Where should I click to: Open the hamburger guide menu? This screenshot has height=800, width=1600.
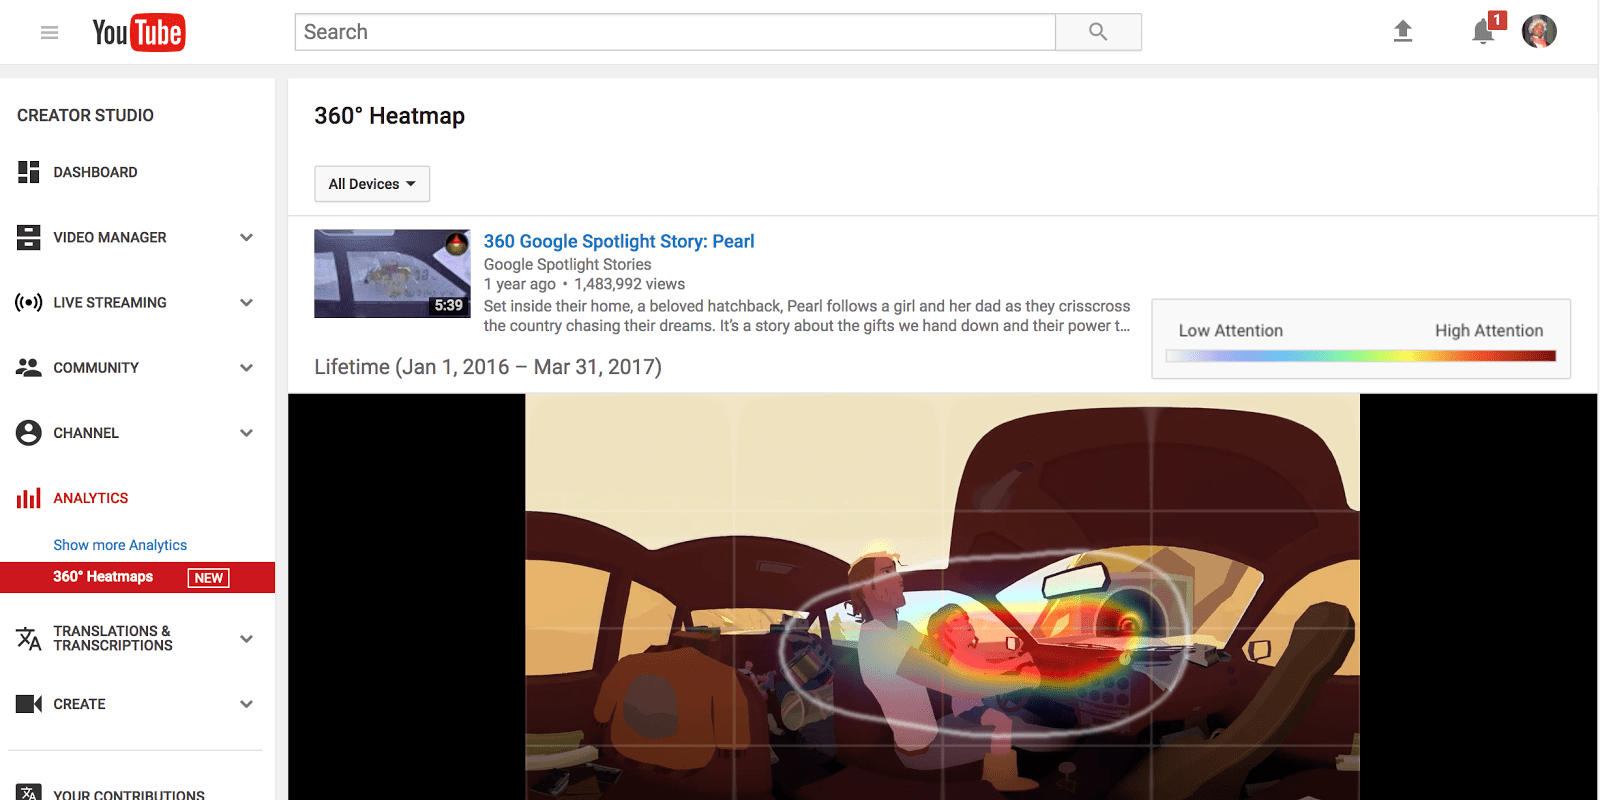coord(49,33)
